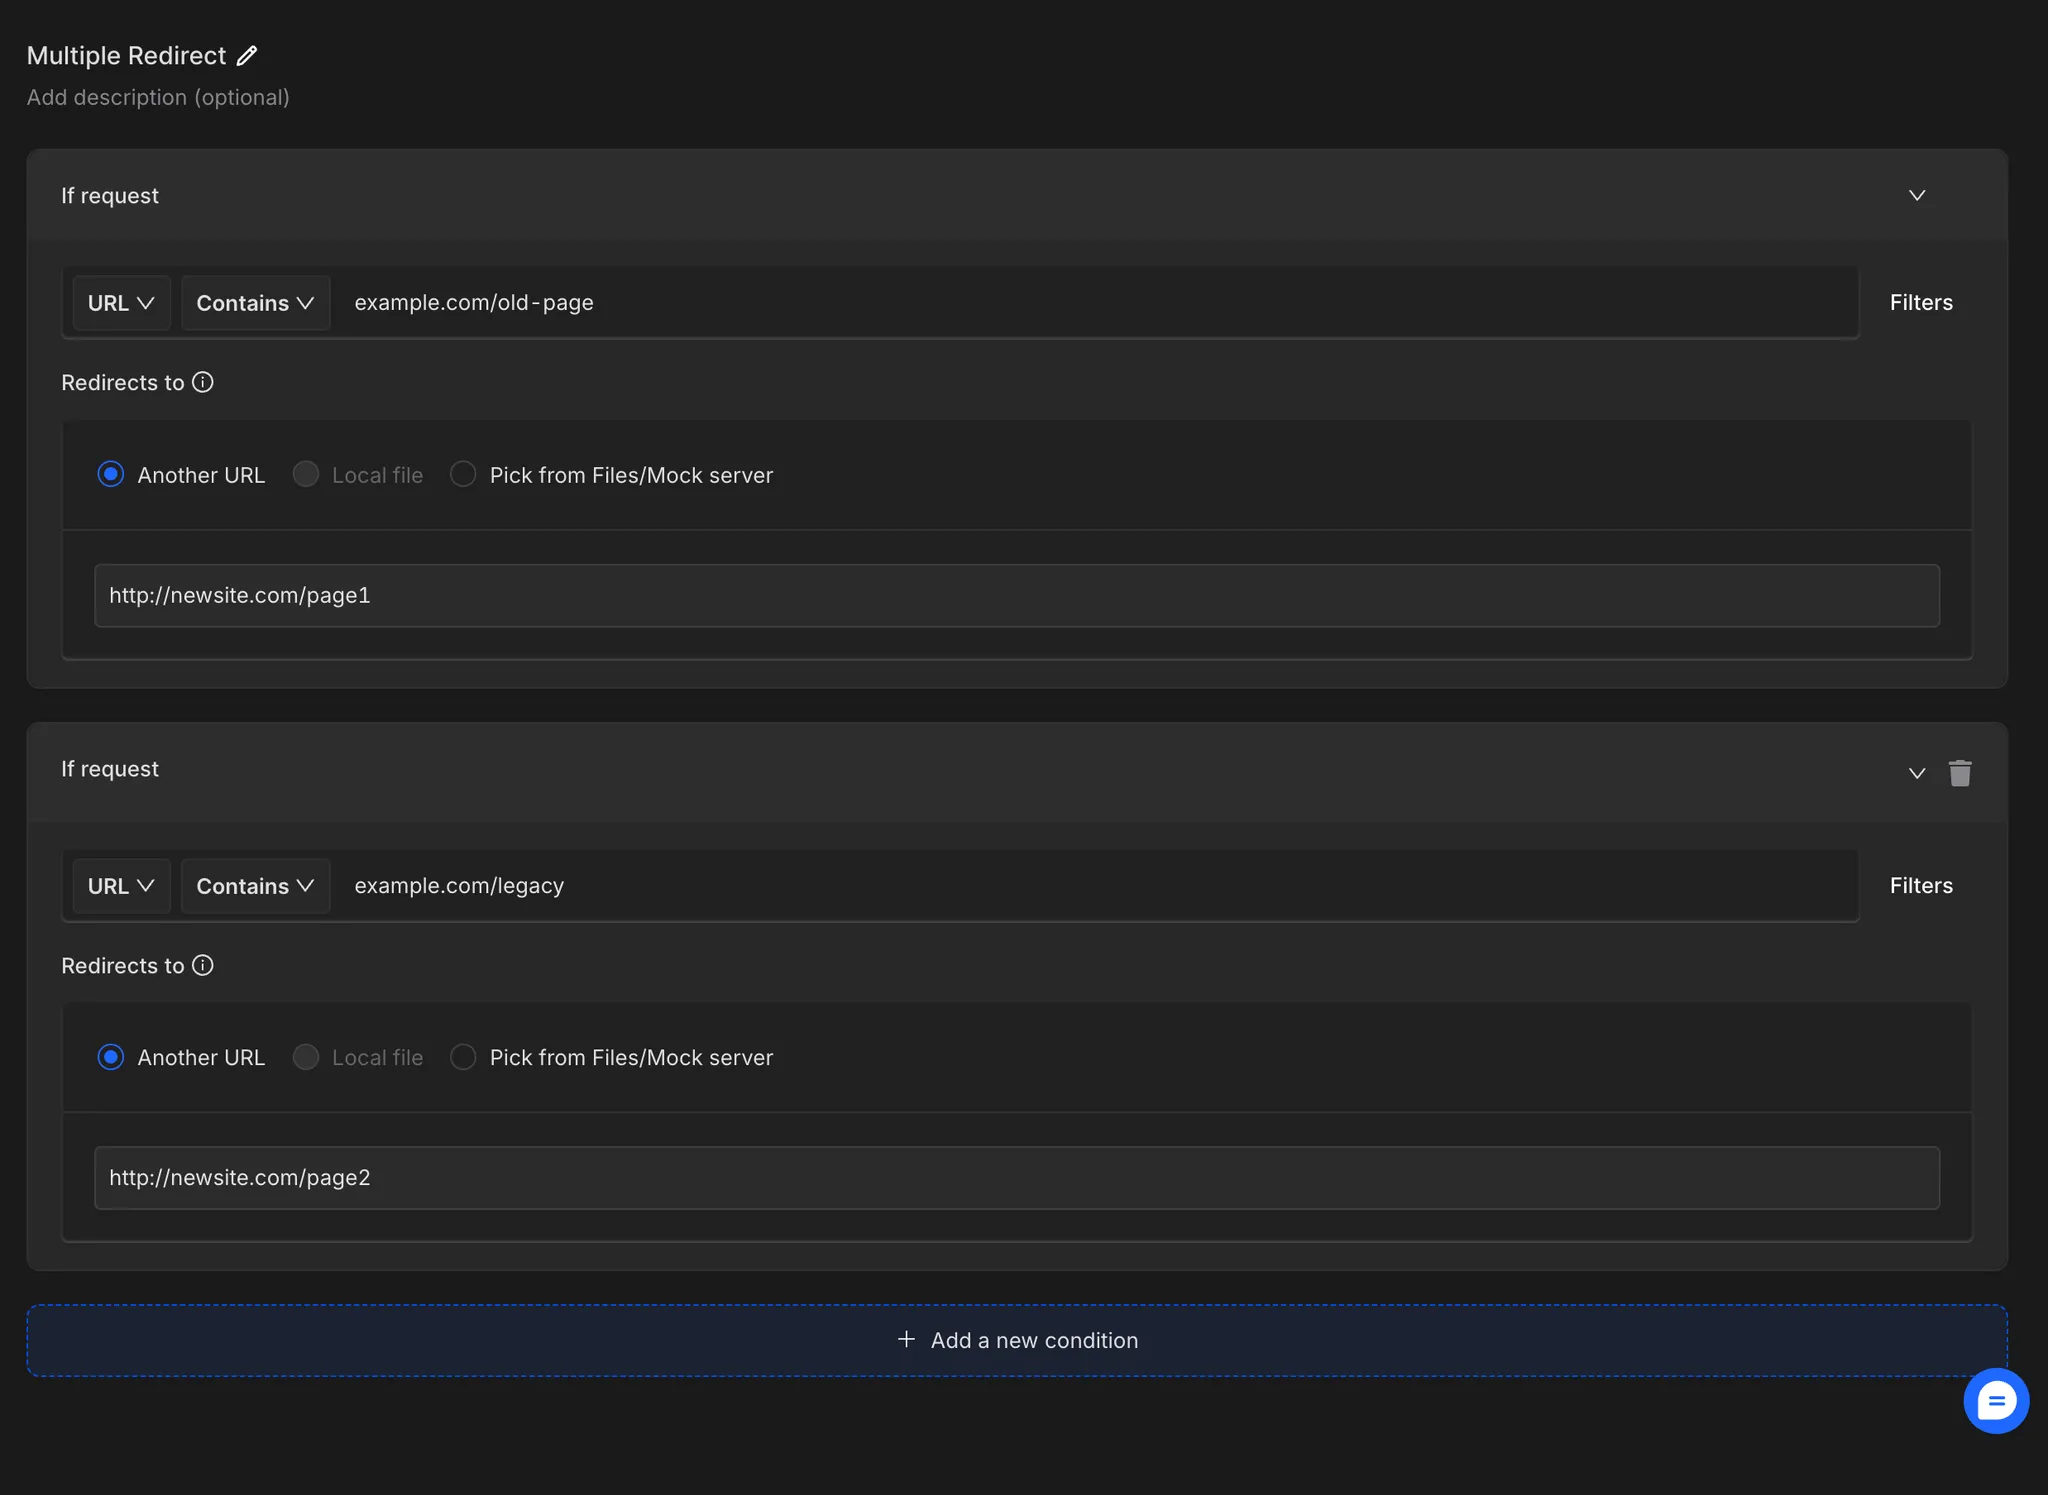Viewport: 2048px width, 1495px height.
Task: Open Contains operator dropdown in second condition
Action: 255,886
